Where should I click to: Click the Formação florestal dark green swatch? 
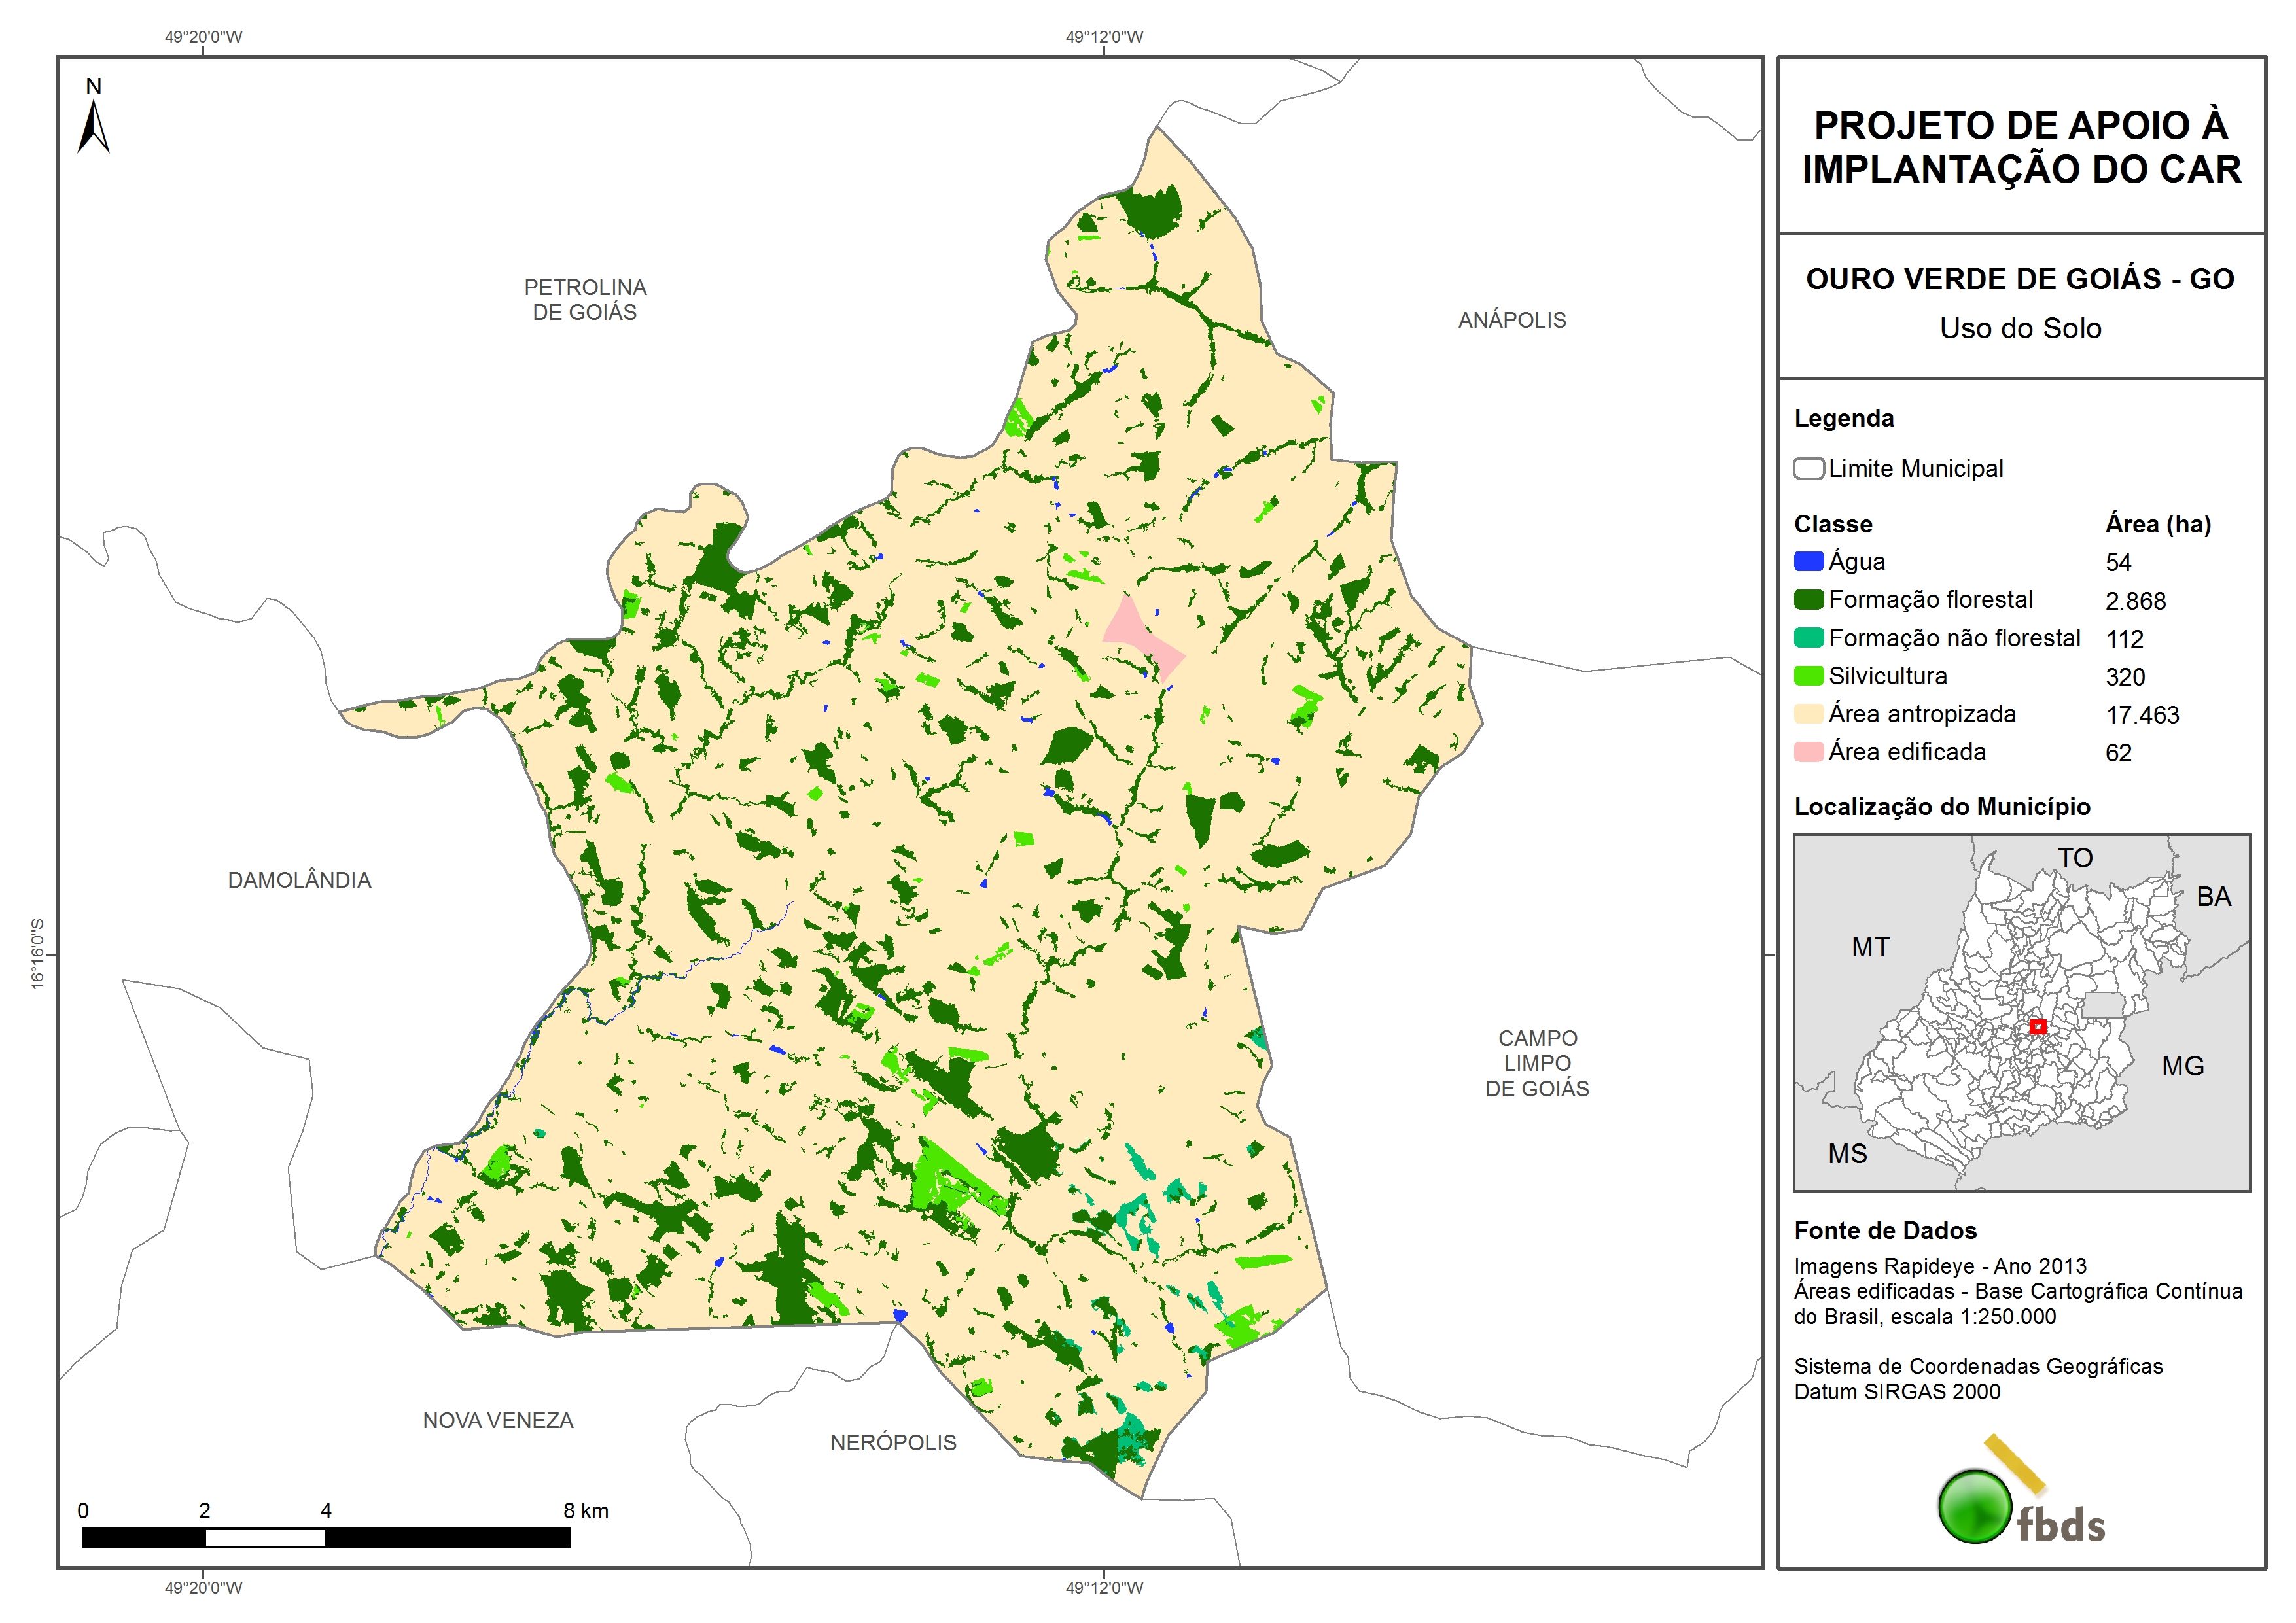(1808, 599)
